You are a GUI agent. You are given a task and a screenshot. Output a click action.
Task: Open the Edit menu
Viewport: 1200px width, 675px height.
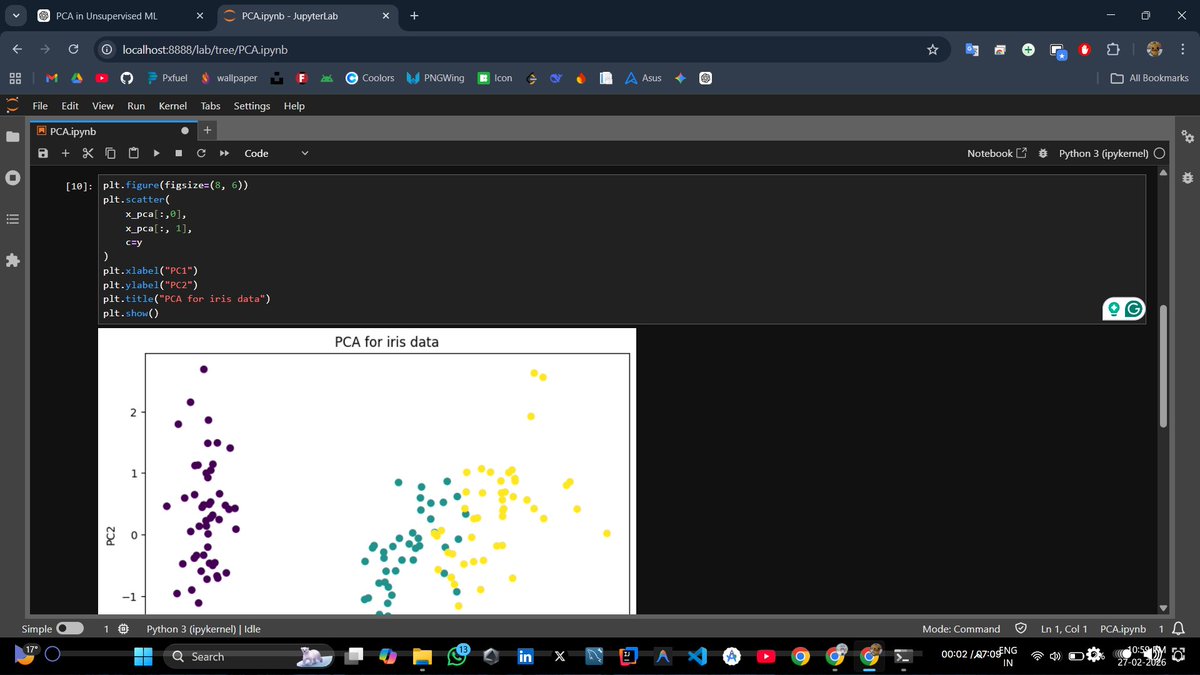point(70,105)
